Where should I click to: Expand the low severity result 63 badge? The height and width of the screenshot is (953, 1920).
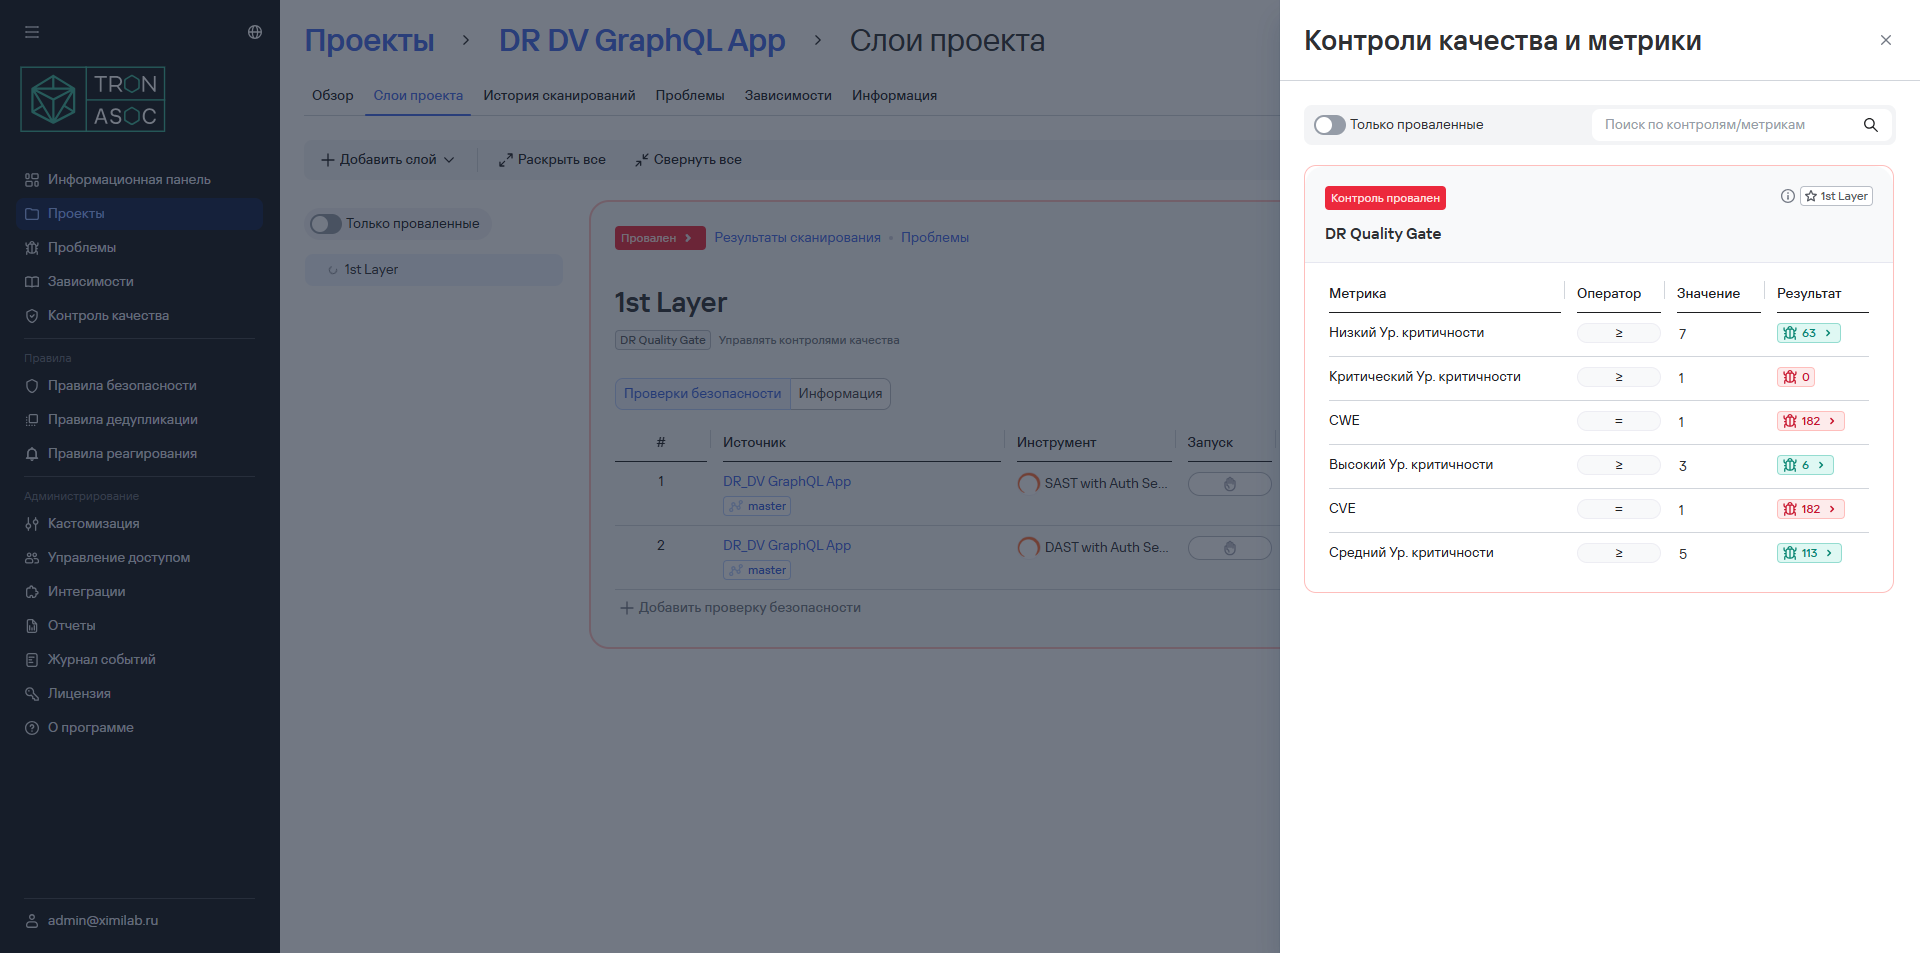click(x=1808, y=333)
